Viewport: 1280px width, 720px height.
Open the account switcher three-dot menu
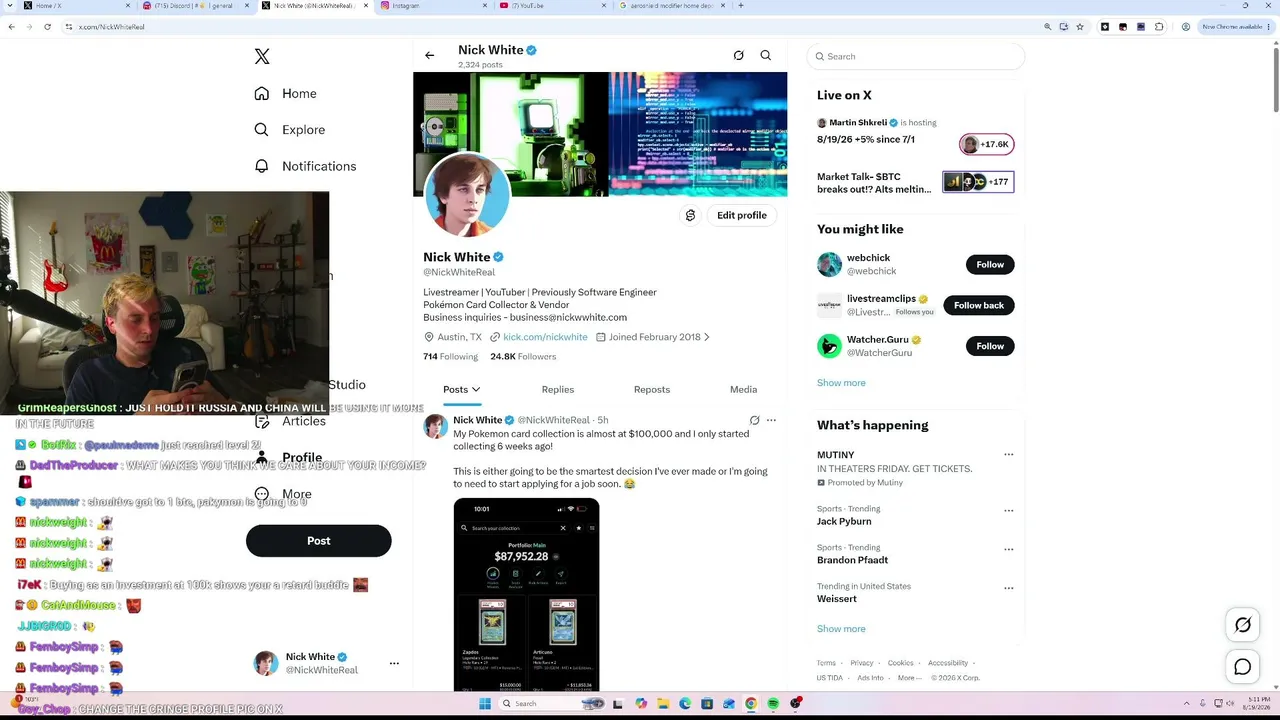[x=394, y=663]
